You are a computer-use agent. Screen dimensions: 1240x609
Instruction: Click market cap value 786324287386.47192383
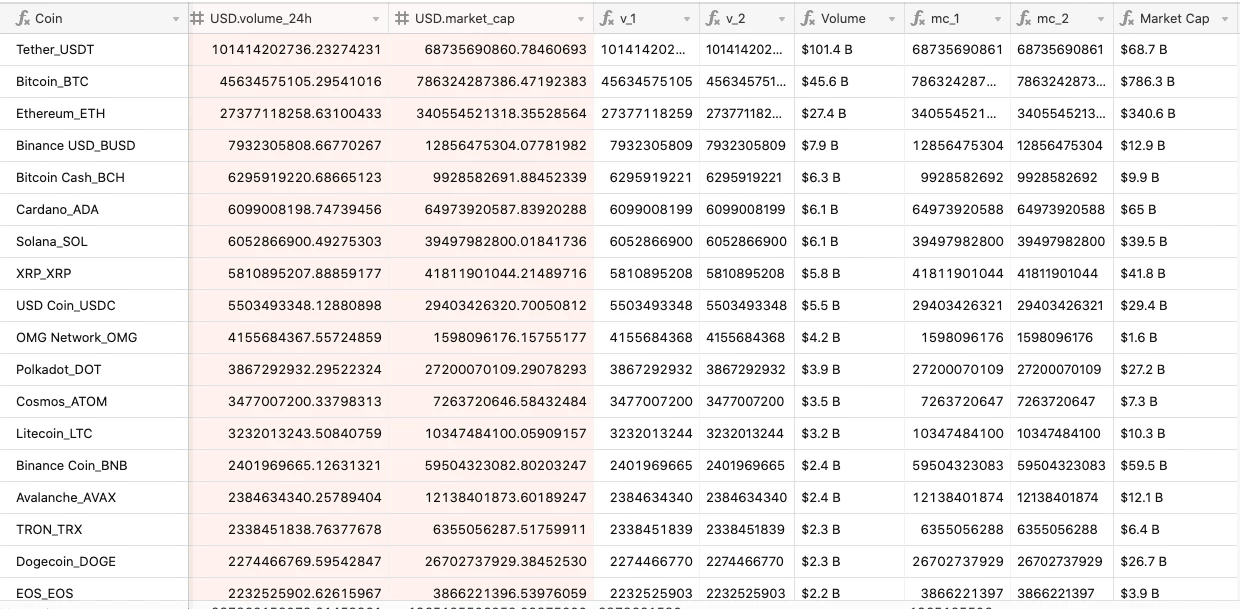501,81
